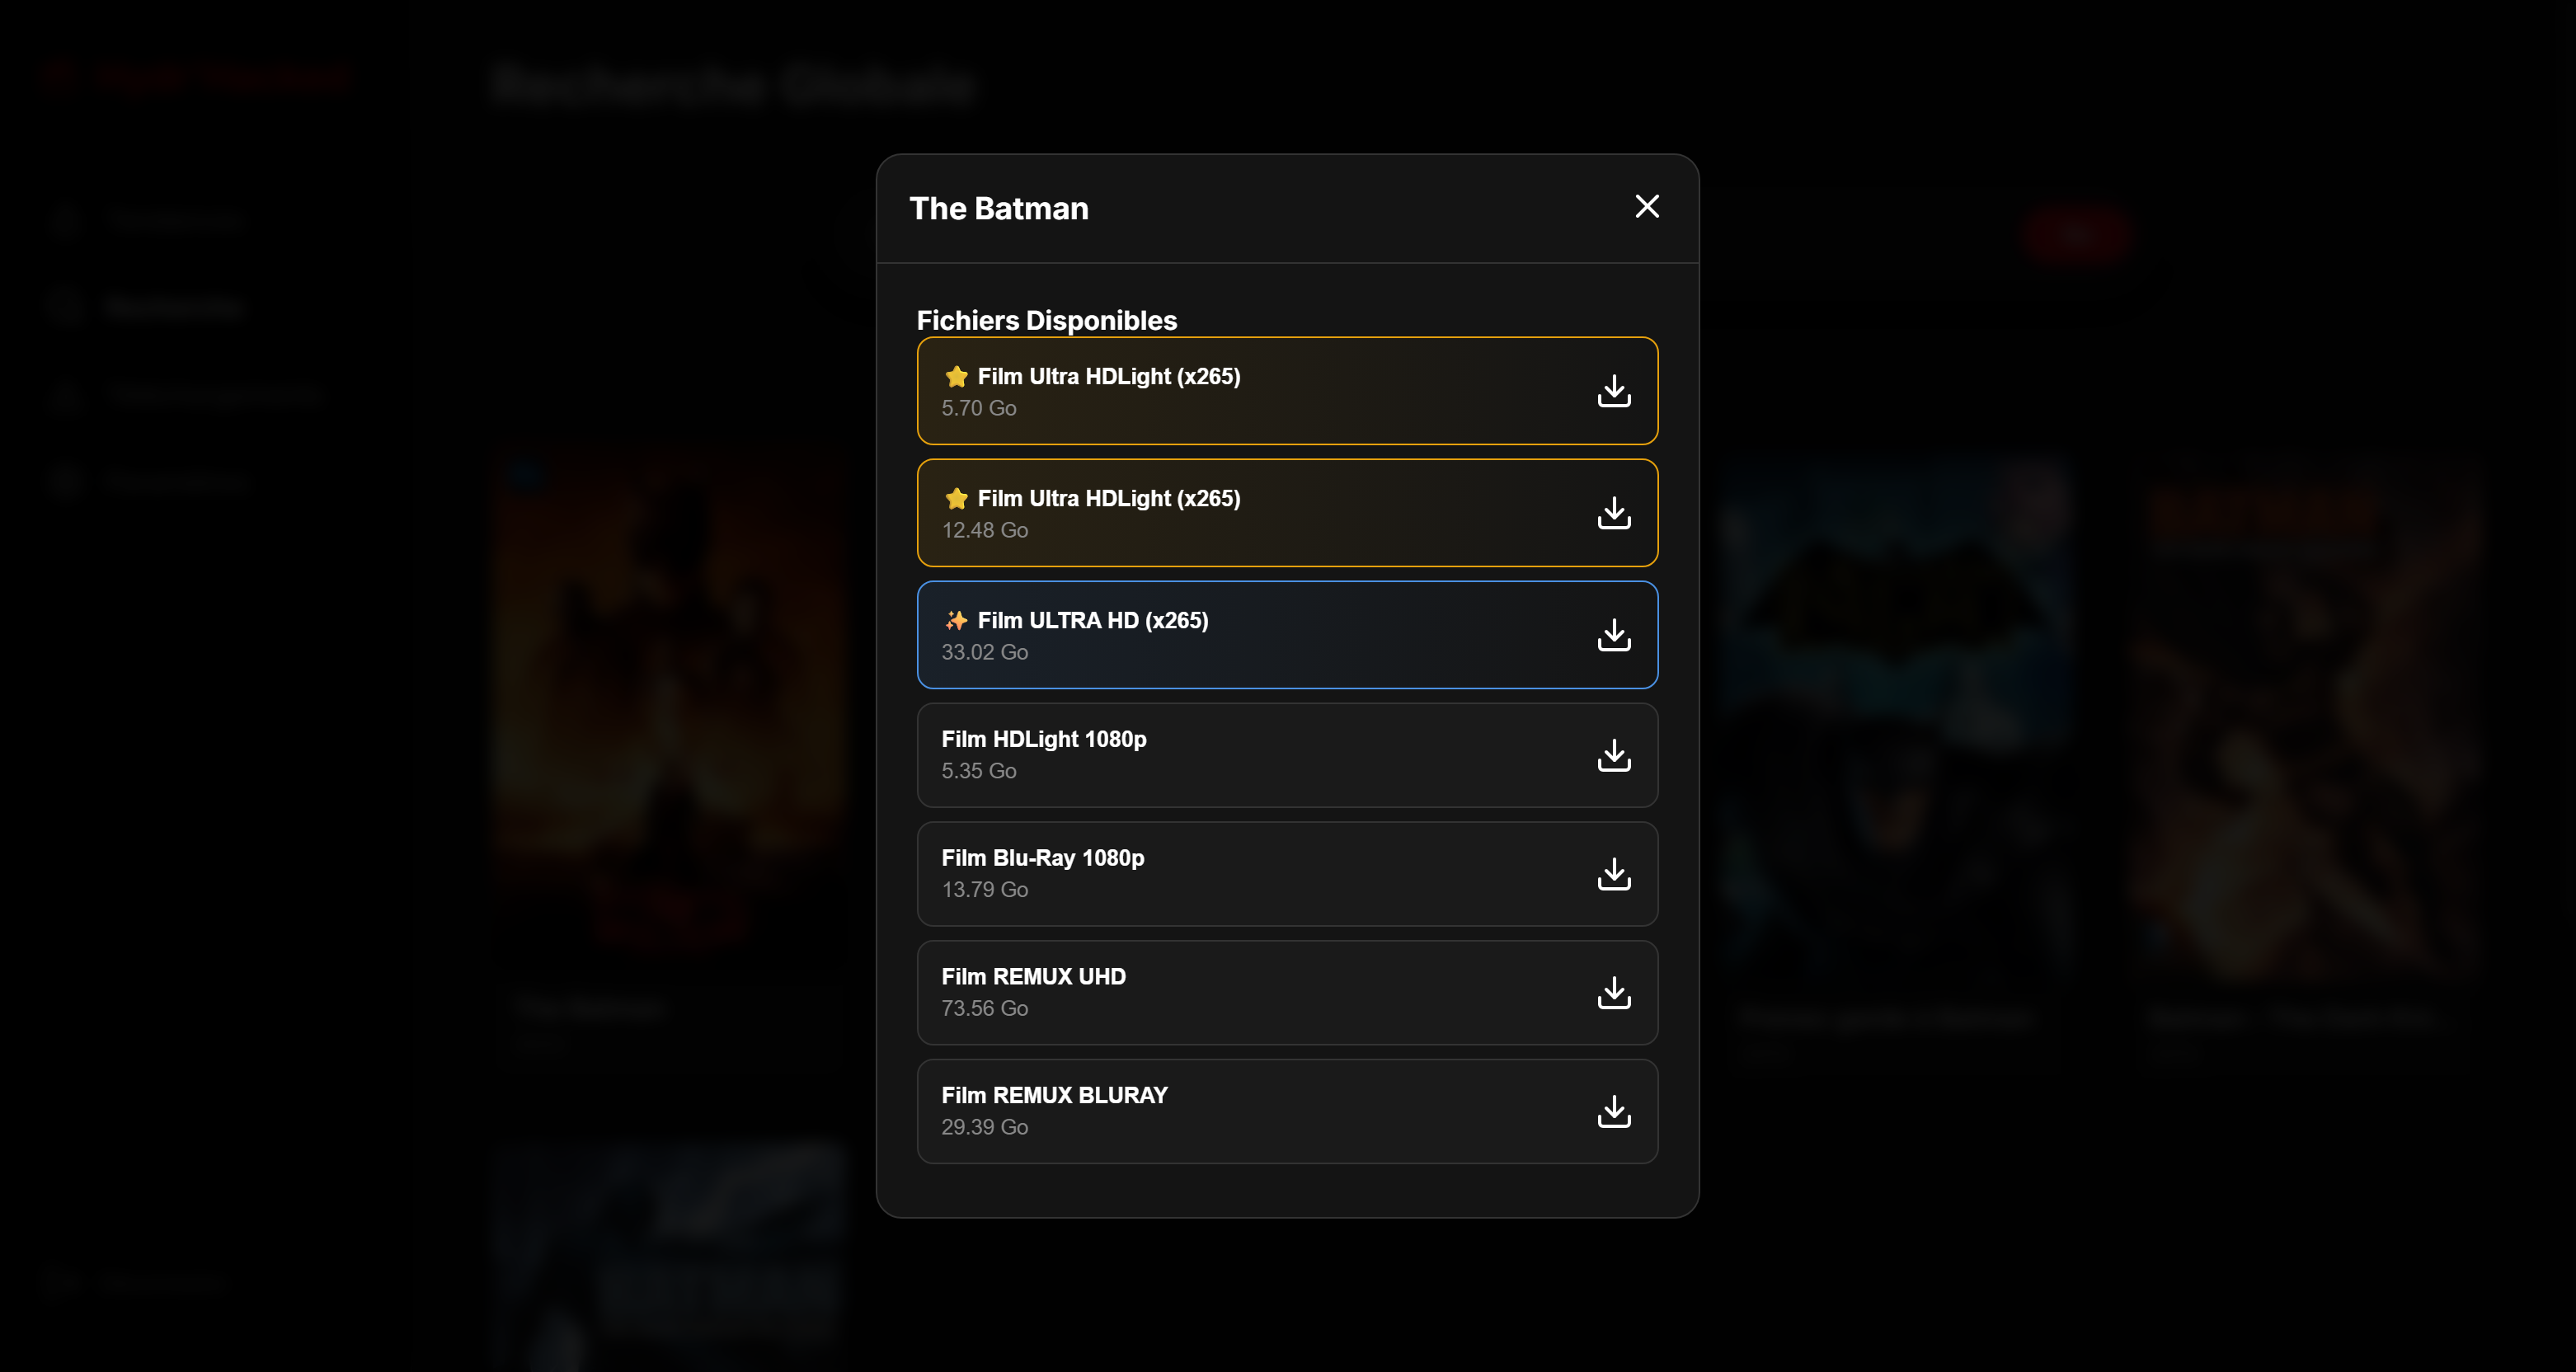Screen dimensions: 2576x1372
Task: Click the "Fichiers Disponibles" heading
Action: coord(1047,320)
